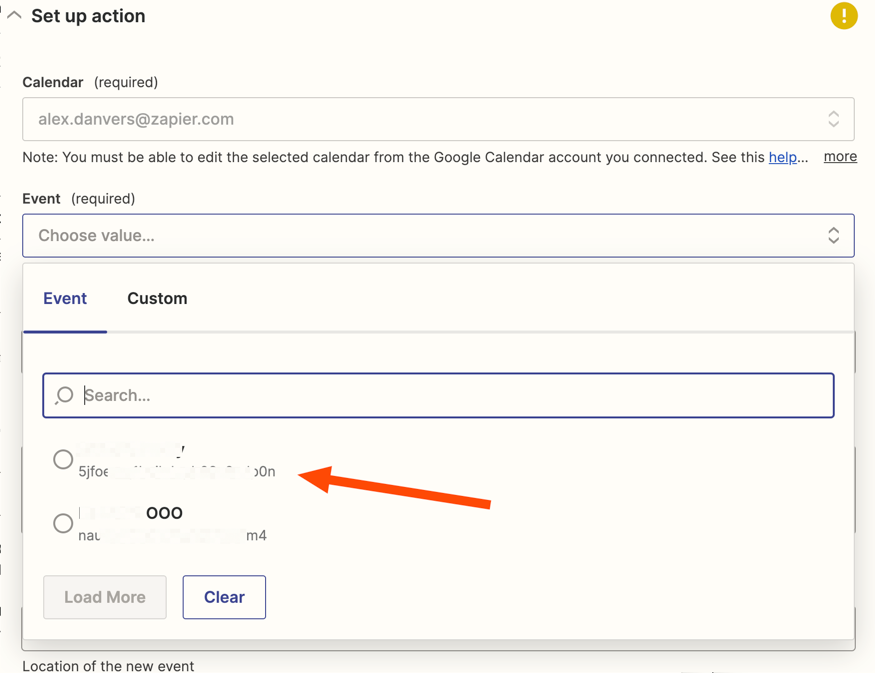Click the Set up action heading
The height and width of the screenshot is (673, 875).
(88, 16)
